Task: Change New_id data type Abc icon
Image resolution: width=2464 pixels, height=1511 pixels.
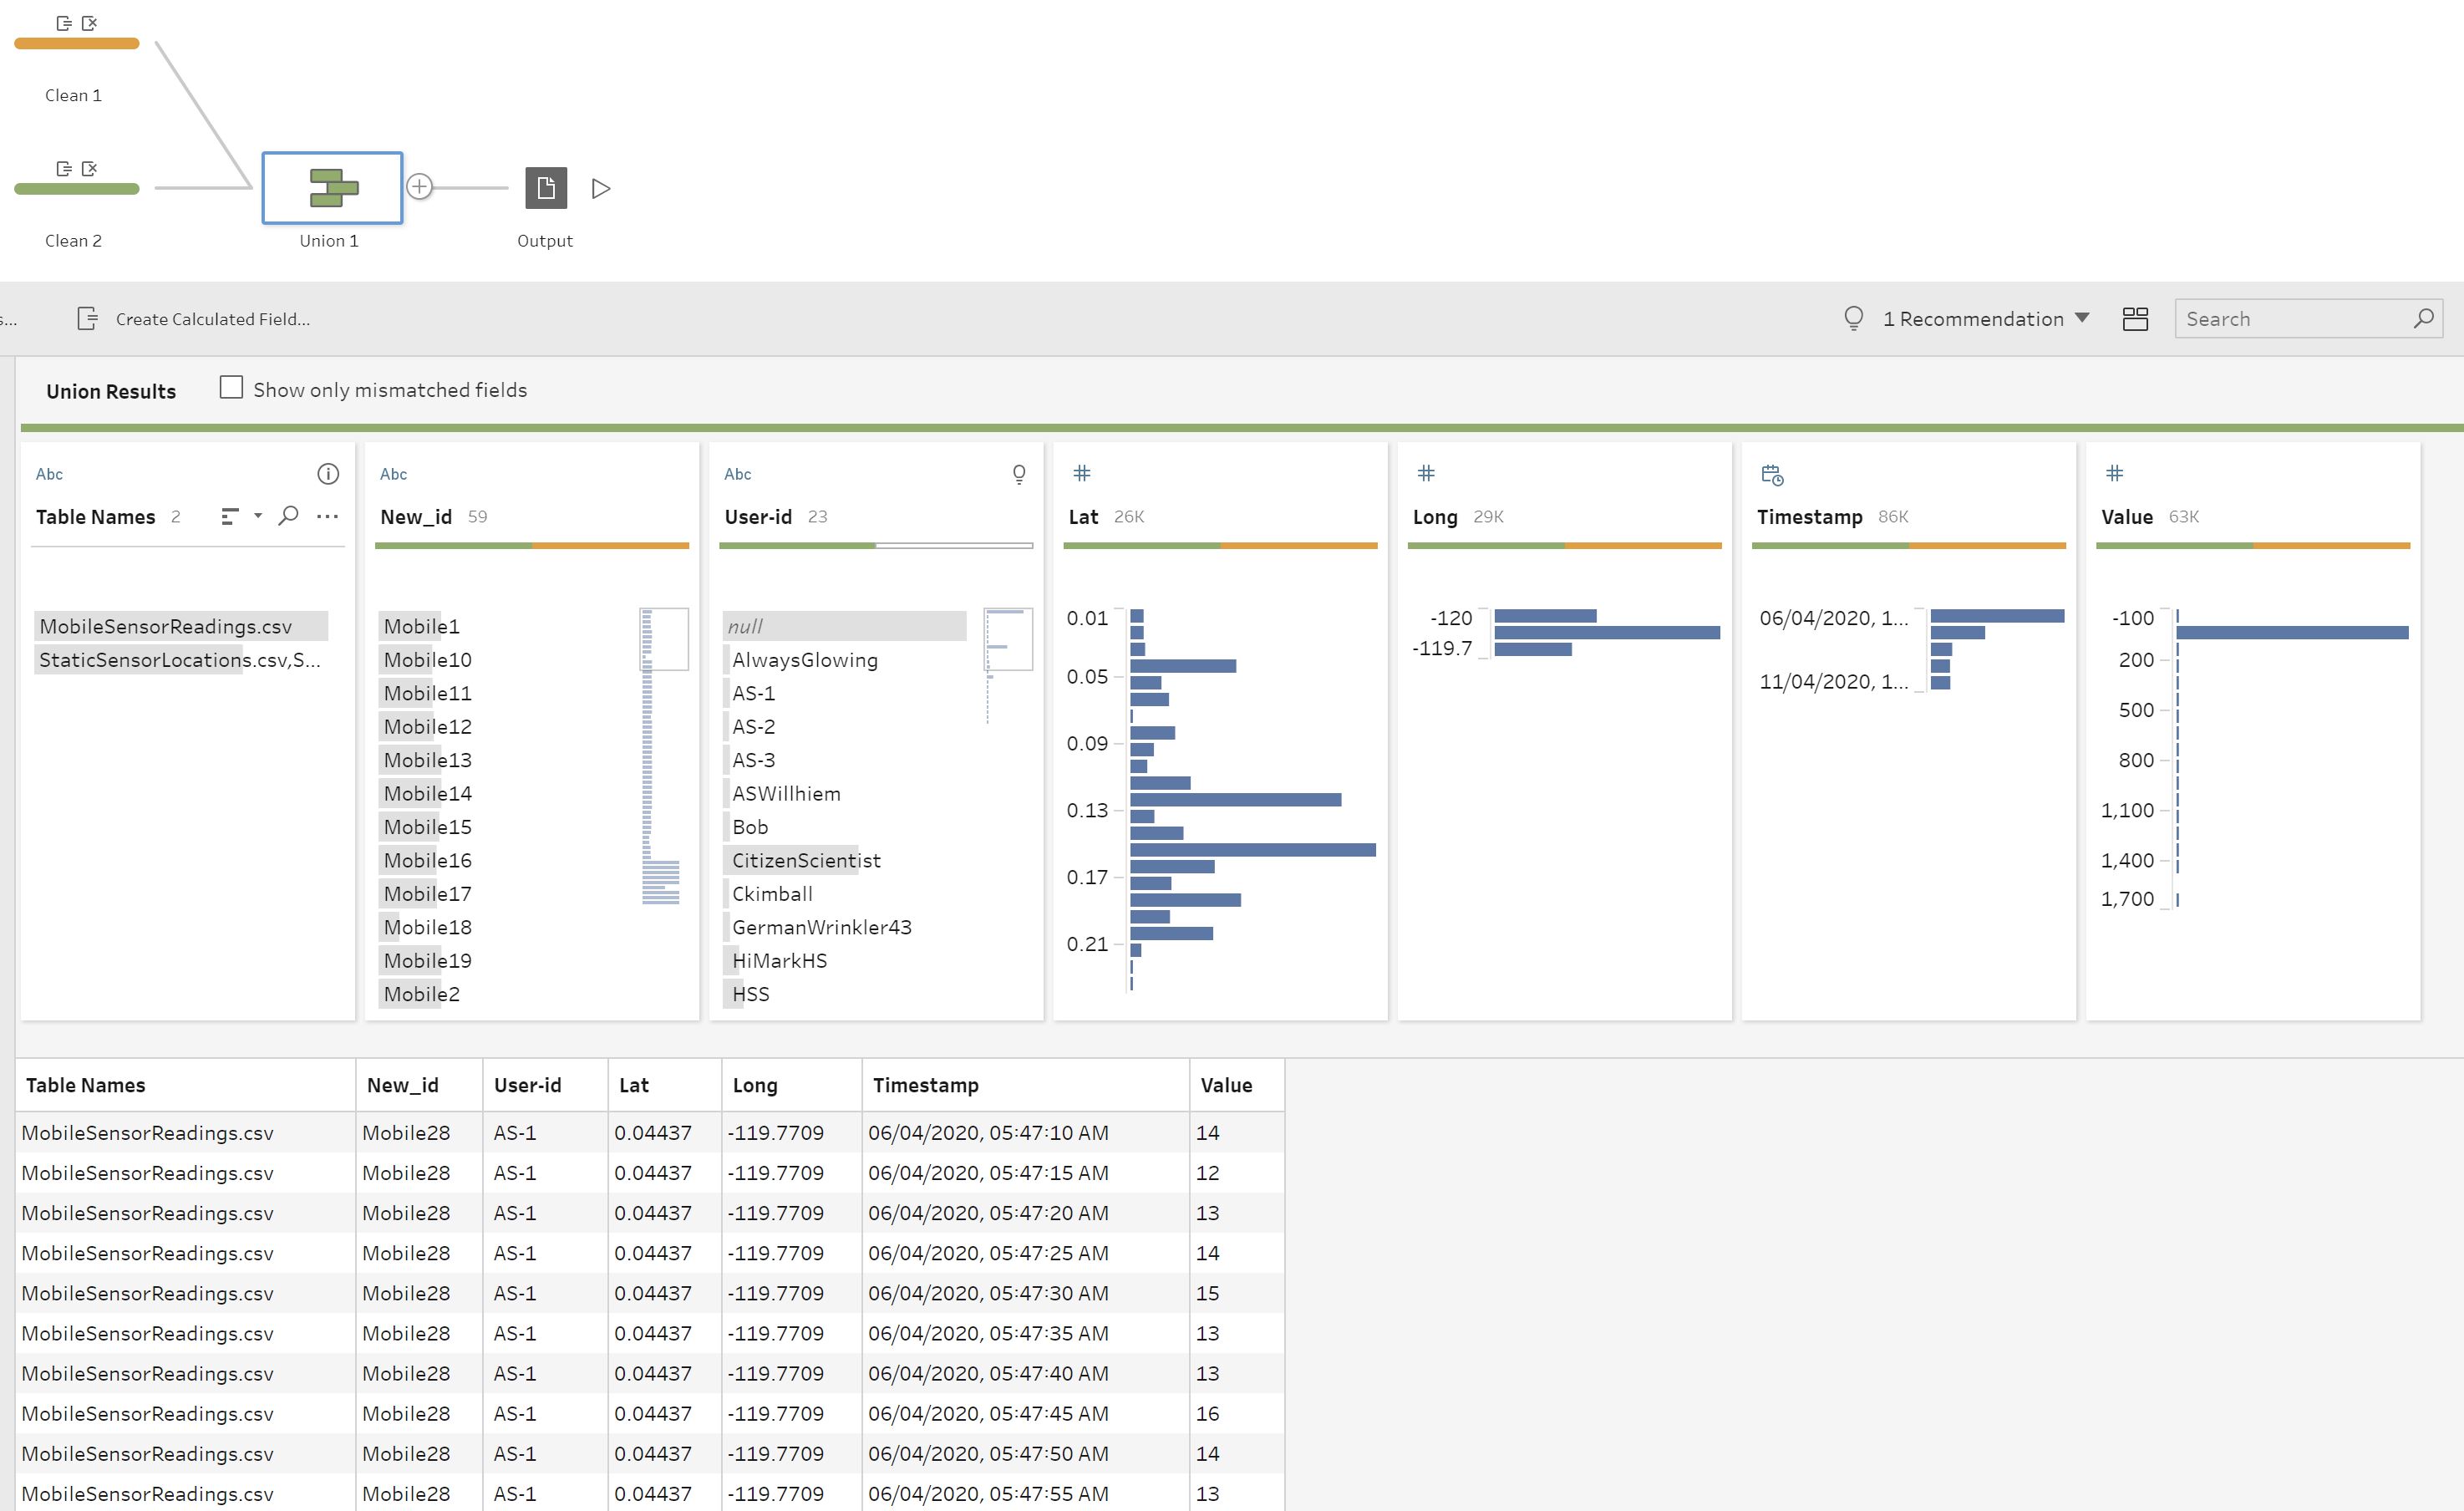Action: [x=393, y=474]
